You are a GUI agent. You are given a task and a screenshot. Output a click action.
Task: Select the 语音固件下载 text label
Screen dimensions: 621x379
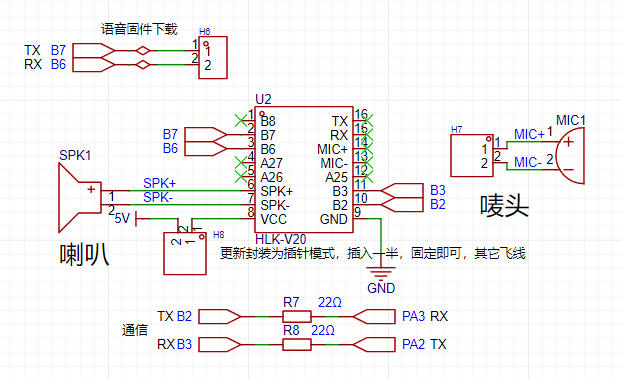[139, 29]
